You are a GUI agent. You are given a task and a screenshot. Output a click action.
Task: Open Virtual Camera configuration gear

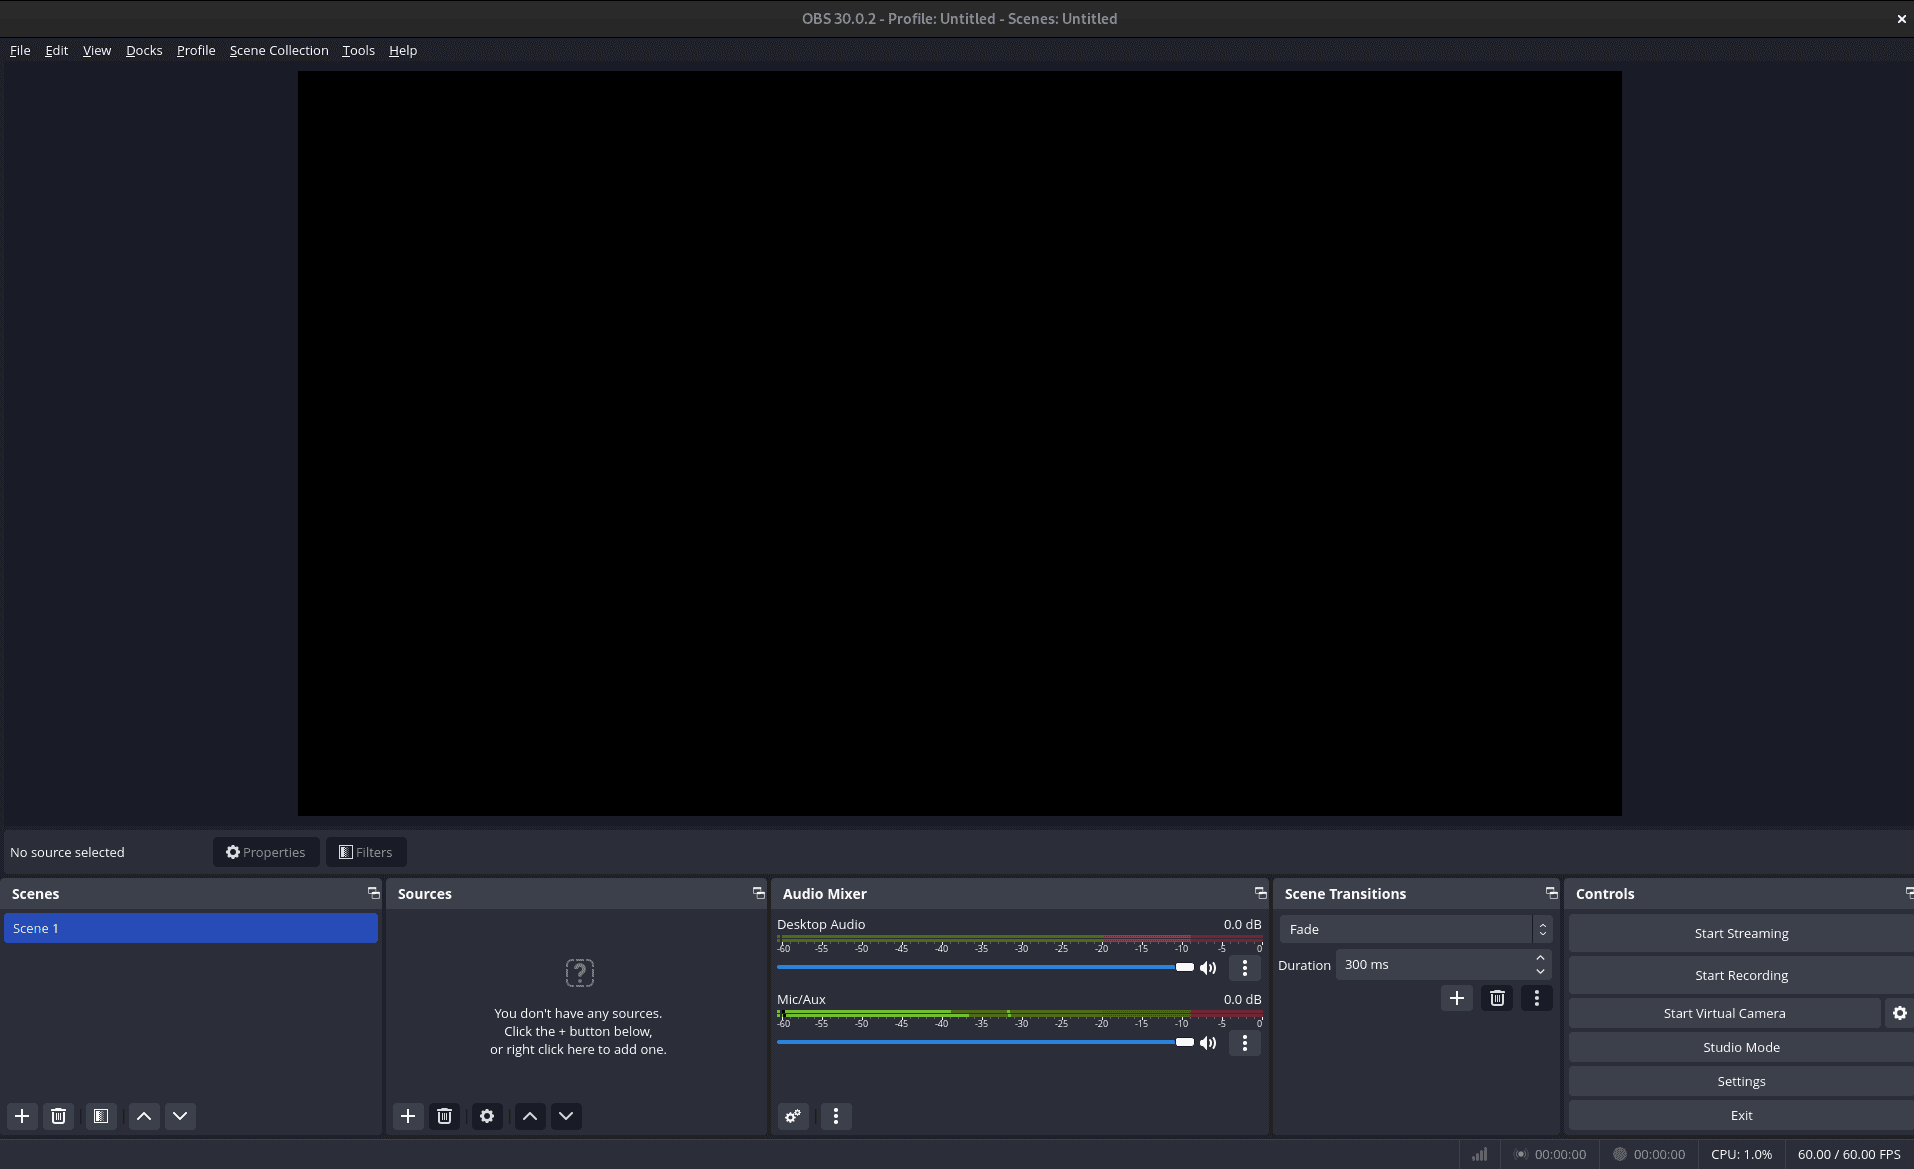(1900, 1013)
